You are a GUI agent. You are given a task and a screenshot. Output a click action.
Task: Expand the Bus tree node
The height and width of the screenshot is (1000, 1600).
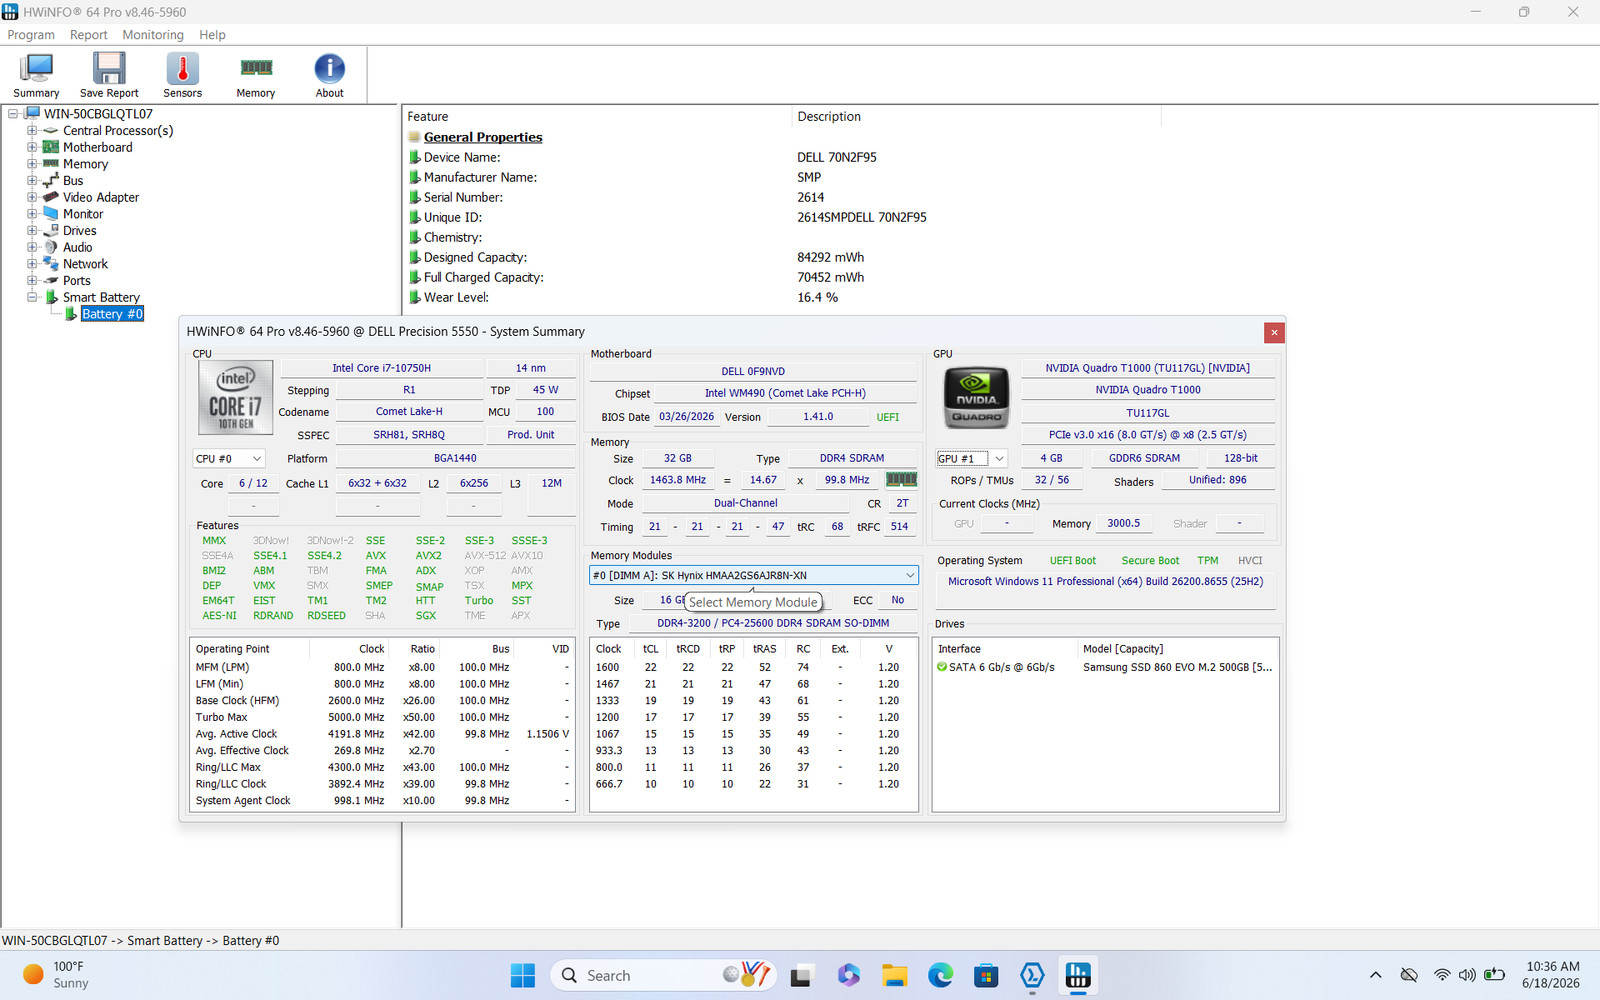click(x=32, y=181)
